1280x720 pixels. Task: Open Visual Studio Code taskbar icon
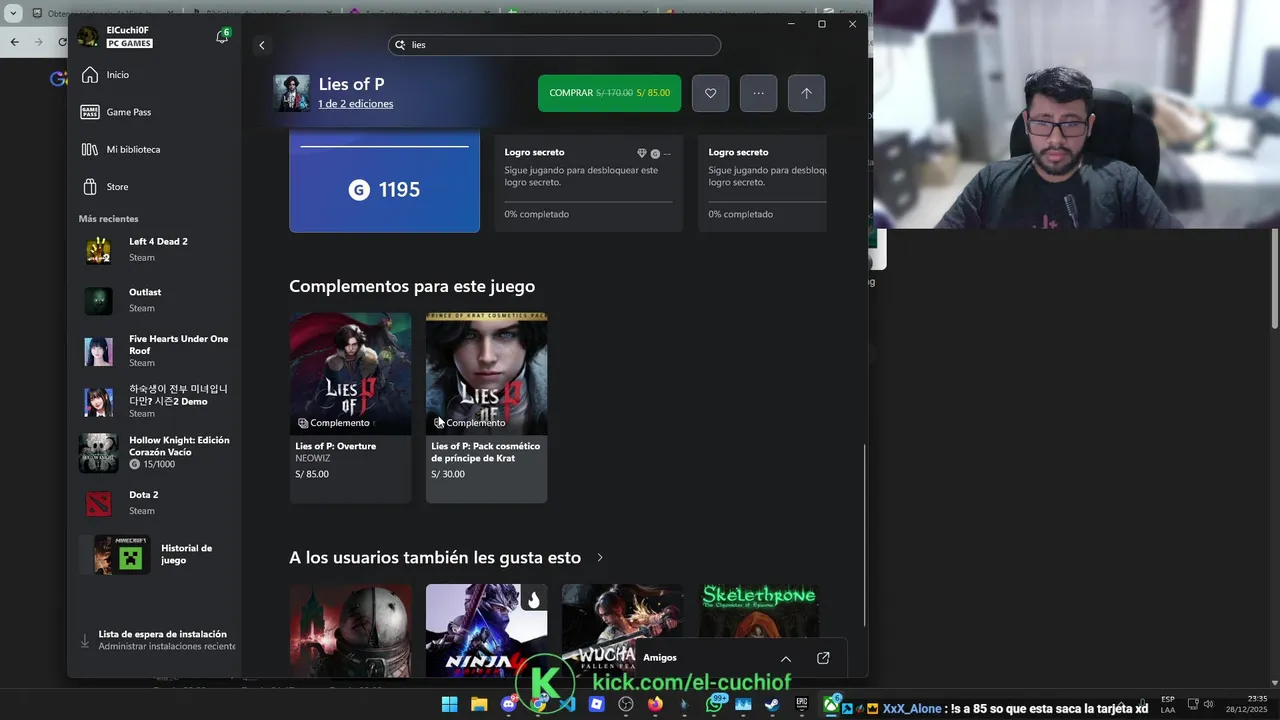click(567, 705)
